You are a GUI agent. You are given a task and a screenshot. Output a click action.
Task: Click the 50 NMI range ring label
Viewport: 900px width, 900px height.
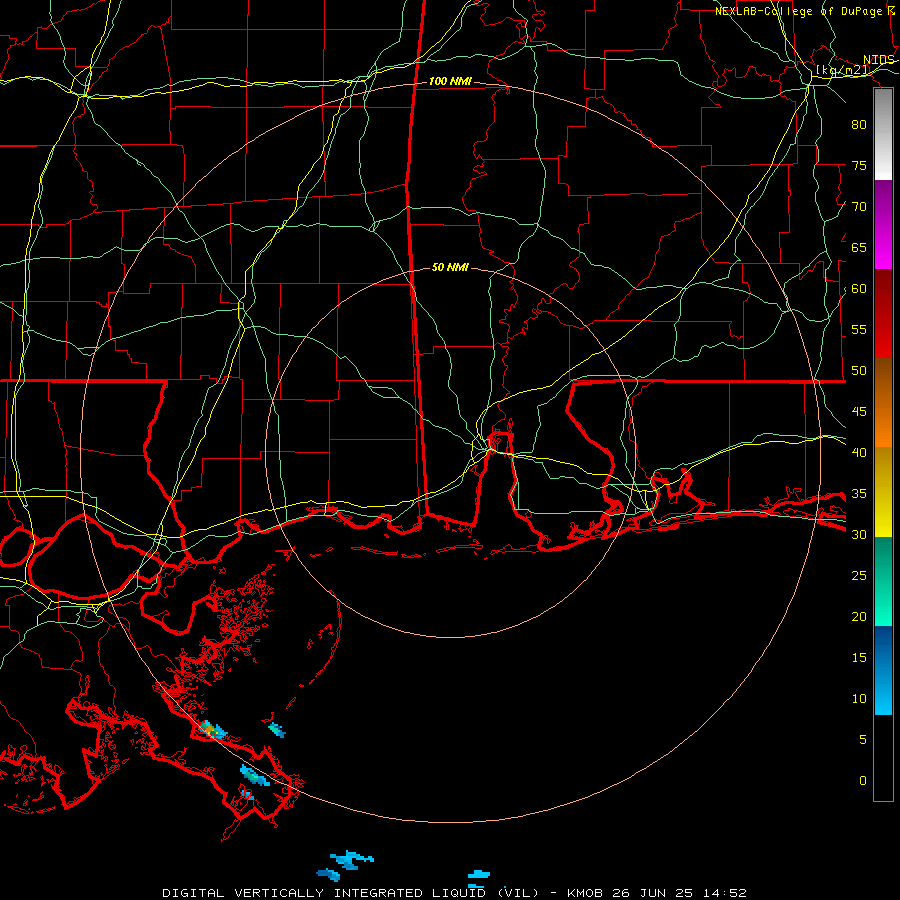pyautogui.click(x=450, y=267)
